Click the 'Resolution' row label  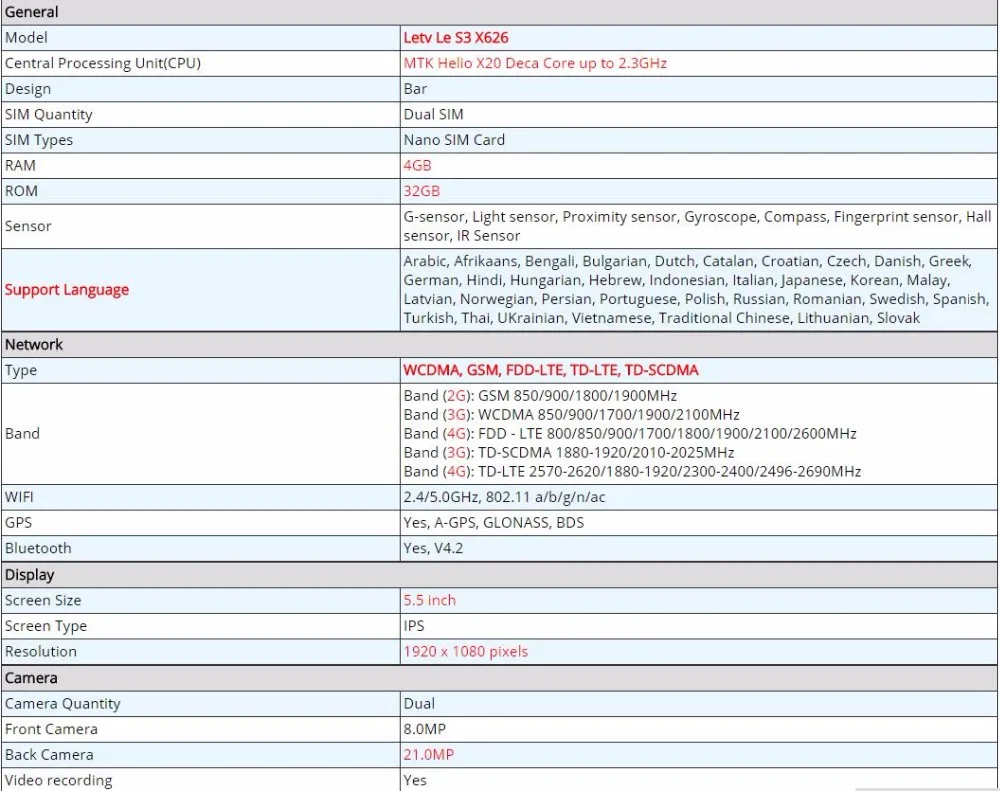click(41, 651)
